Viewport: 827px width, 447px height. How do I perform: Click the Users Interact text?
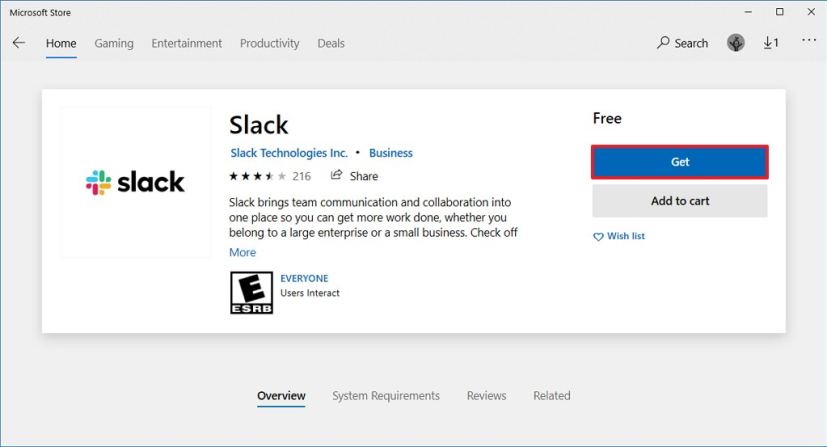310,293
